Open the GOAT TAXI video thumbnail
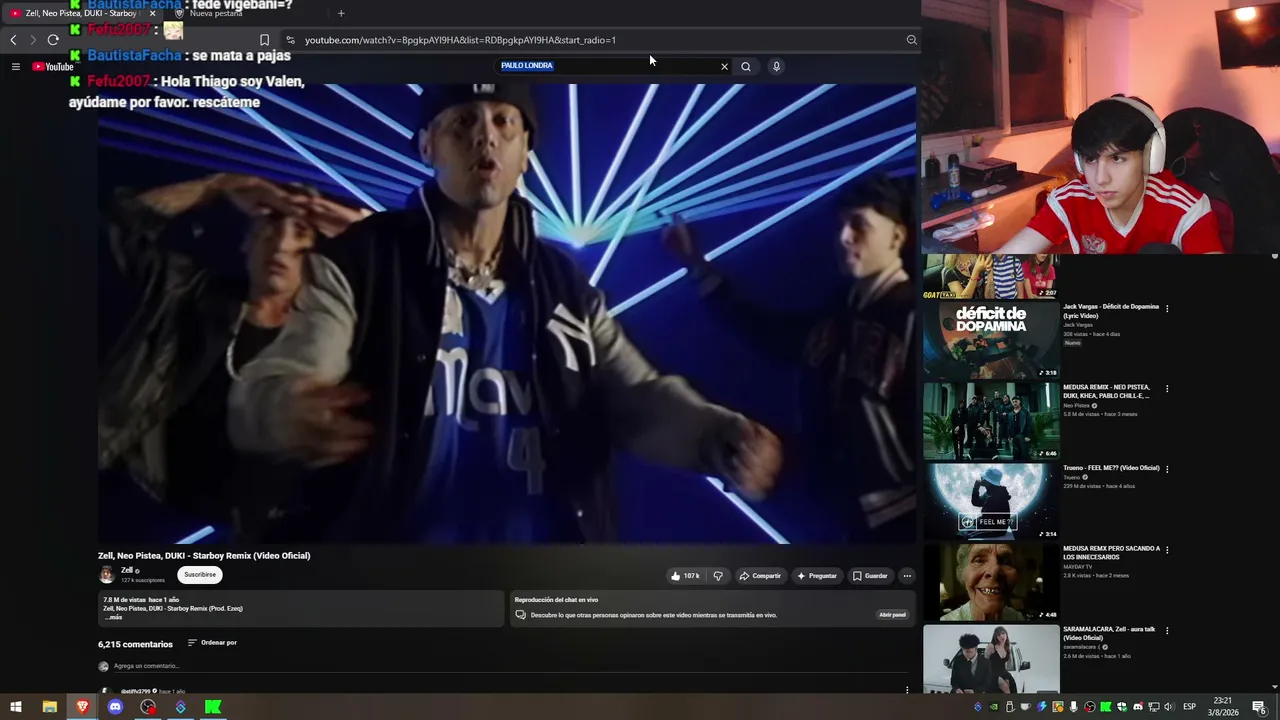Viewport: 1280px width, 720px height. pos(991,276)
